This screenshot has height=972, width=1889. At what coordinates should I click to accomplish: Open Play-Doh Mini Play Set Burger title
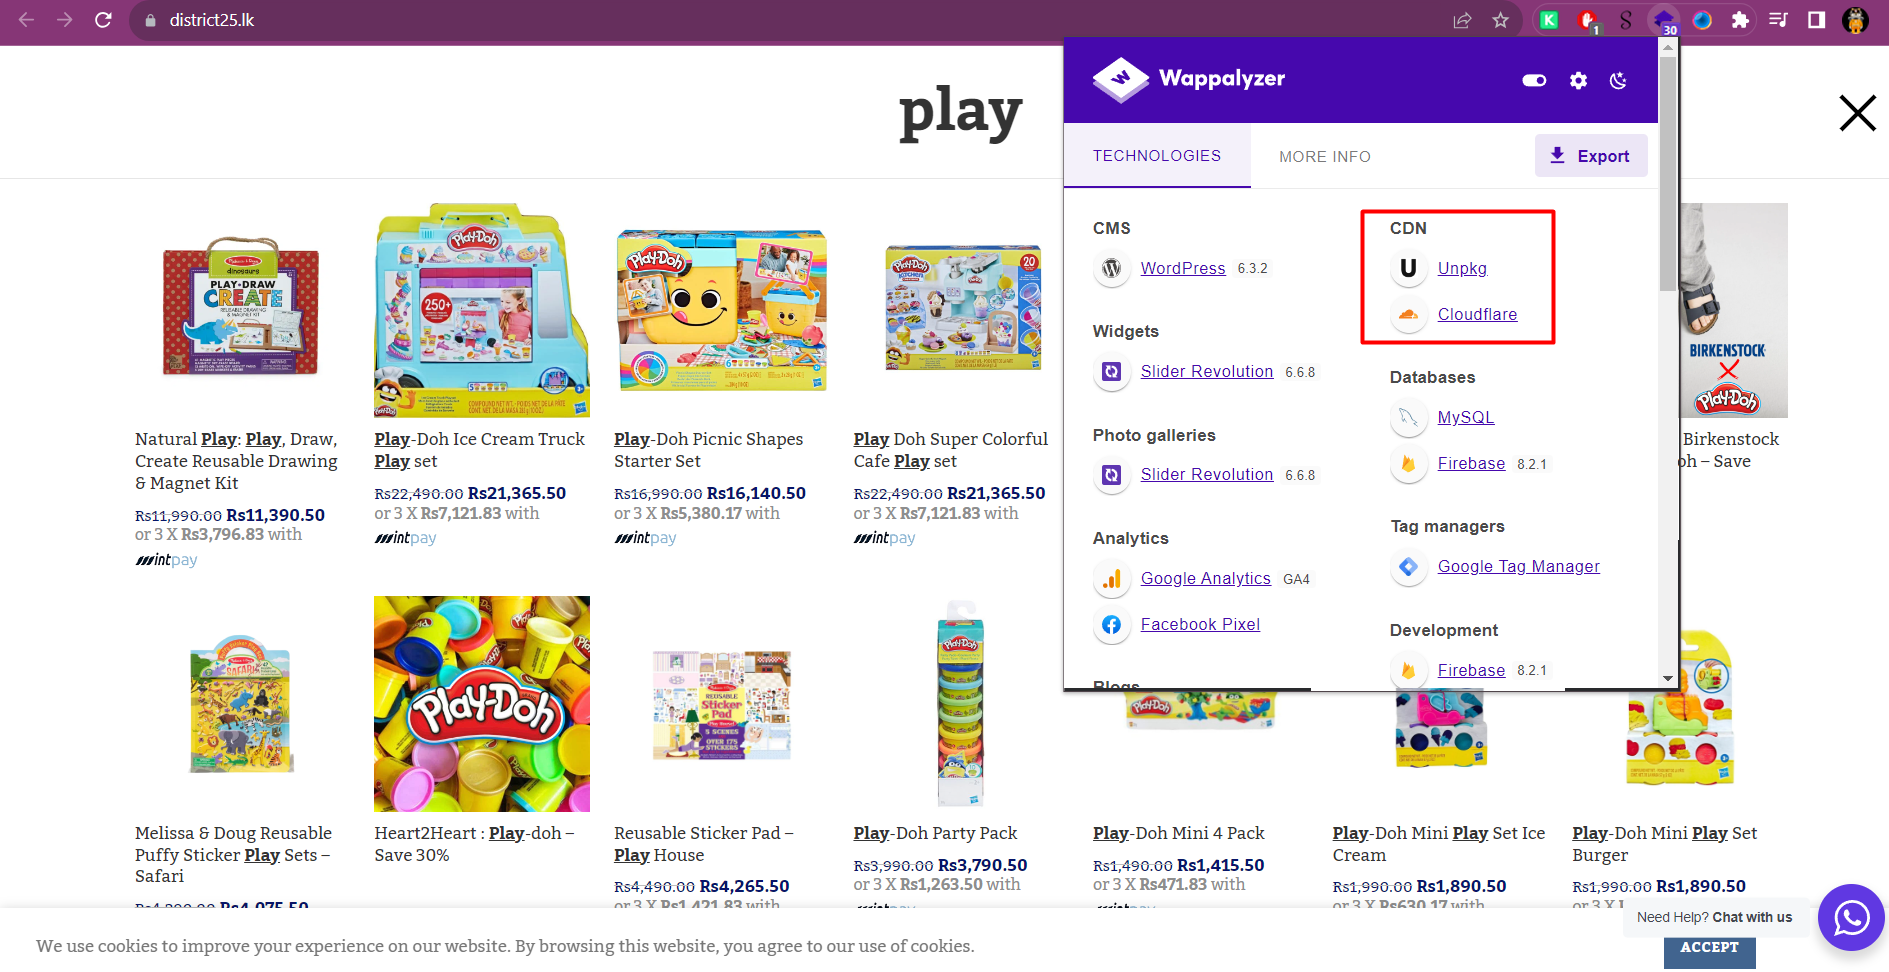[x=1664, y=844]
